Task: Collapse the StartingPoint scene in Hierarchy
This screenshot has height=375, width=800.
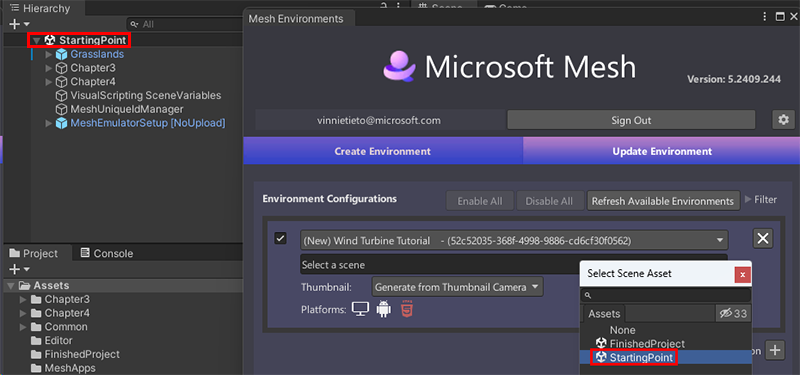Action: click(x=36, y=40)
